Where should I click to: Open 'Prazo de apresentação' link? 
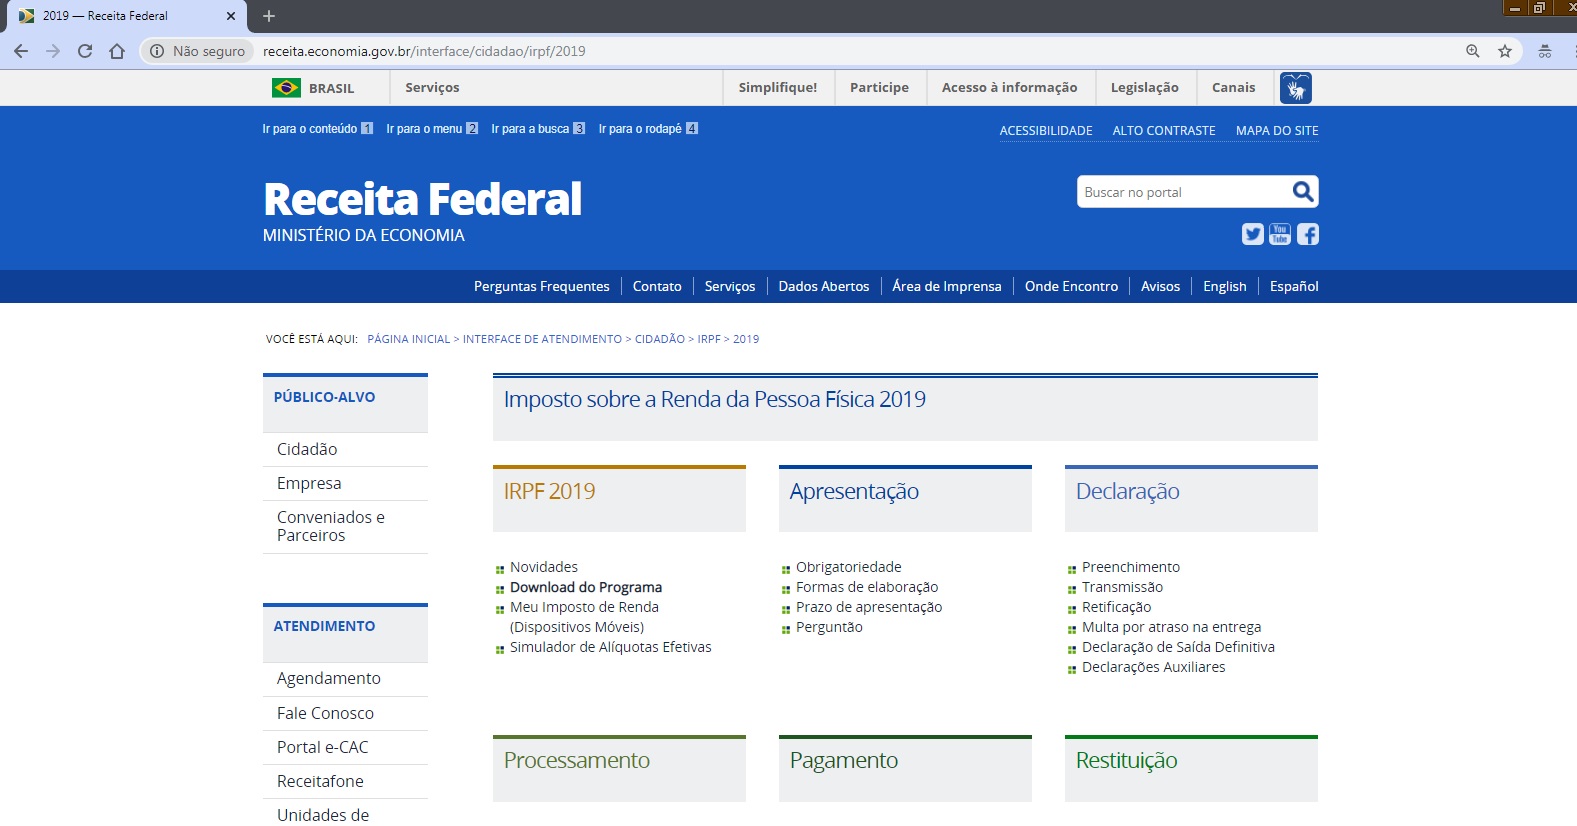[x=869, y=607]
